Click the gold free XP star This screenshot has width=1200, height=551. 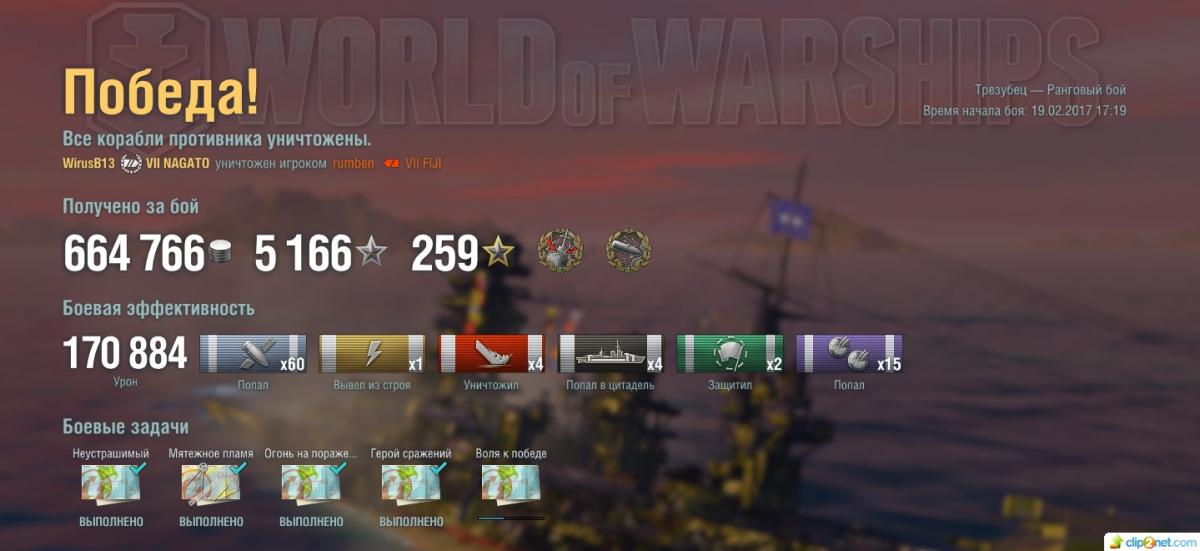pos(498,254)
